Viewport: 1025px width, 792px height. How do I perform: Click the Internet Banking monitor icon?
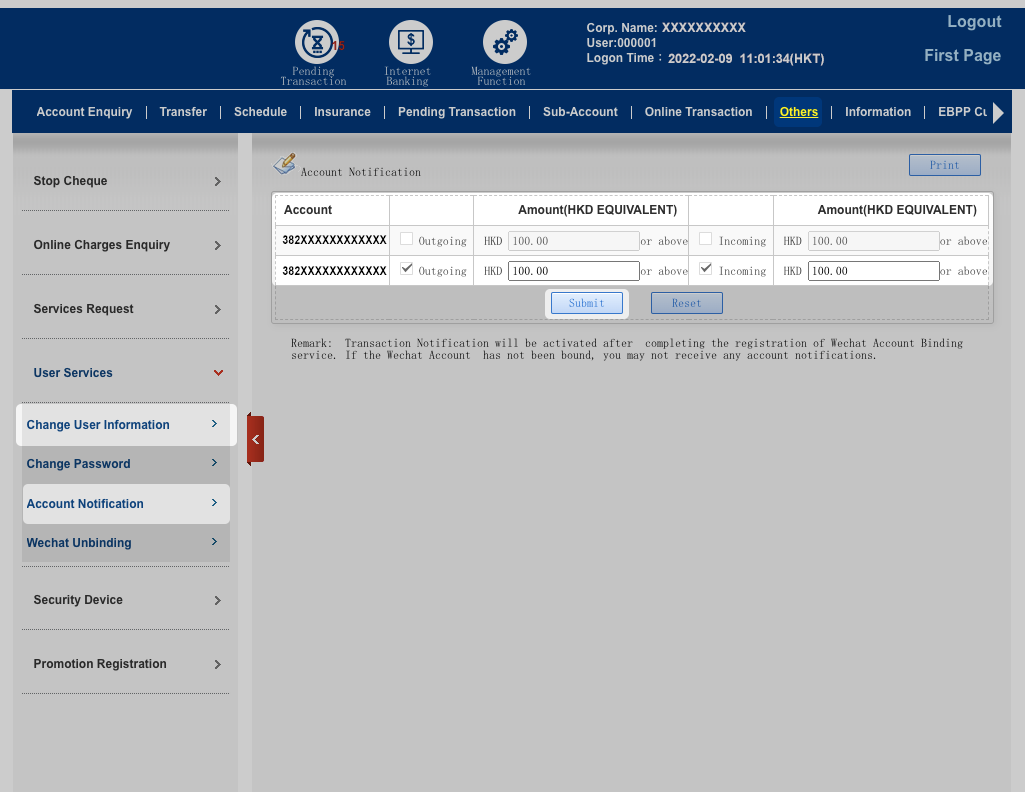[x=410, y=43]
